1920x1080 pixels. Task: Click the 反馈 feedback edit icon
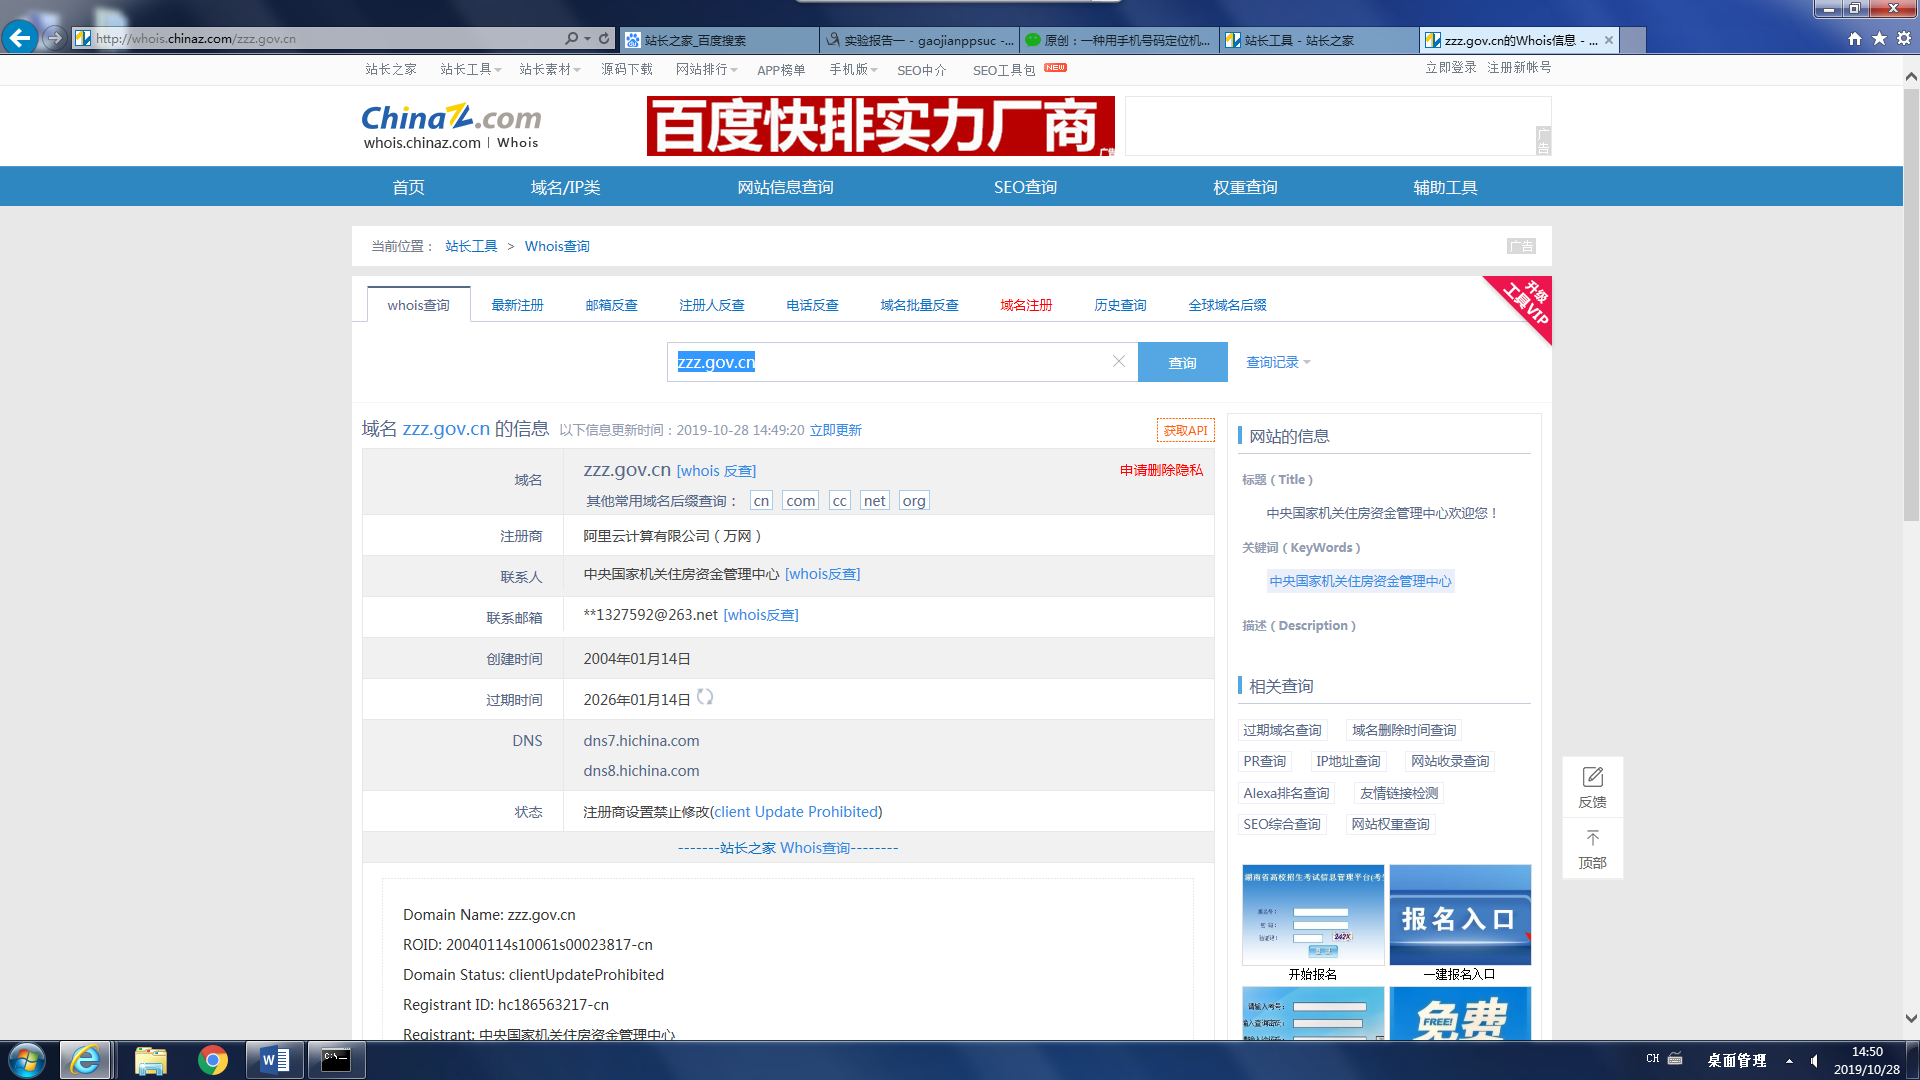tap(1592, 778)
